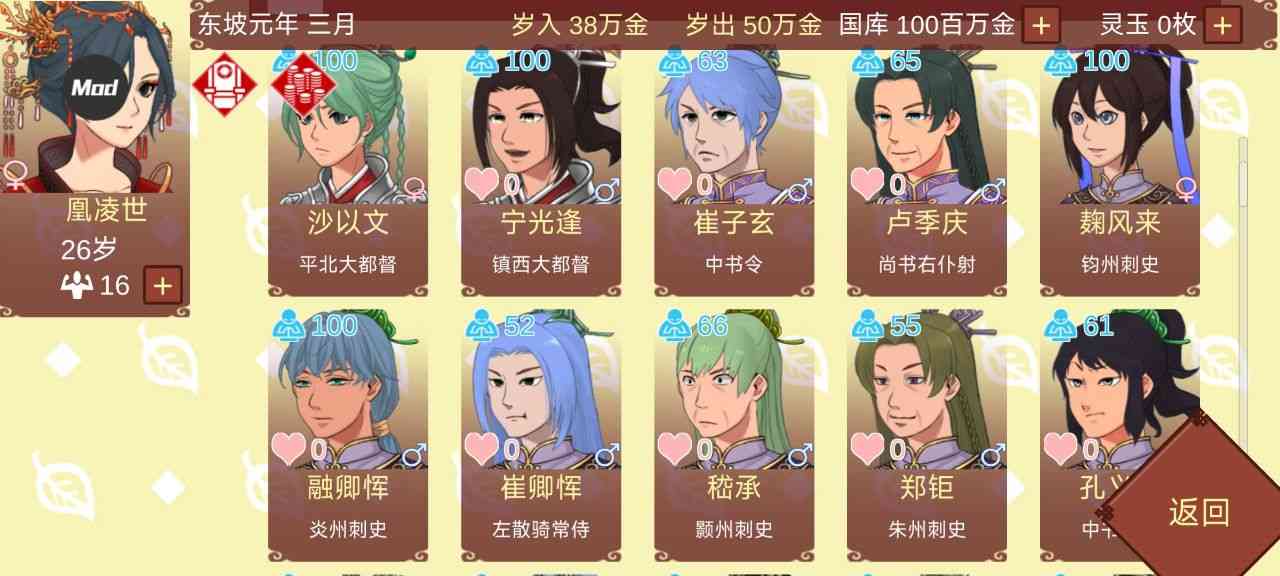Choose the 郑钜 朱州刺史 card
Image resolution: width=1280 pixels, height=576 pixels.
pyautogui.click(x=927, y=435)
